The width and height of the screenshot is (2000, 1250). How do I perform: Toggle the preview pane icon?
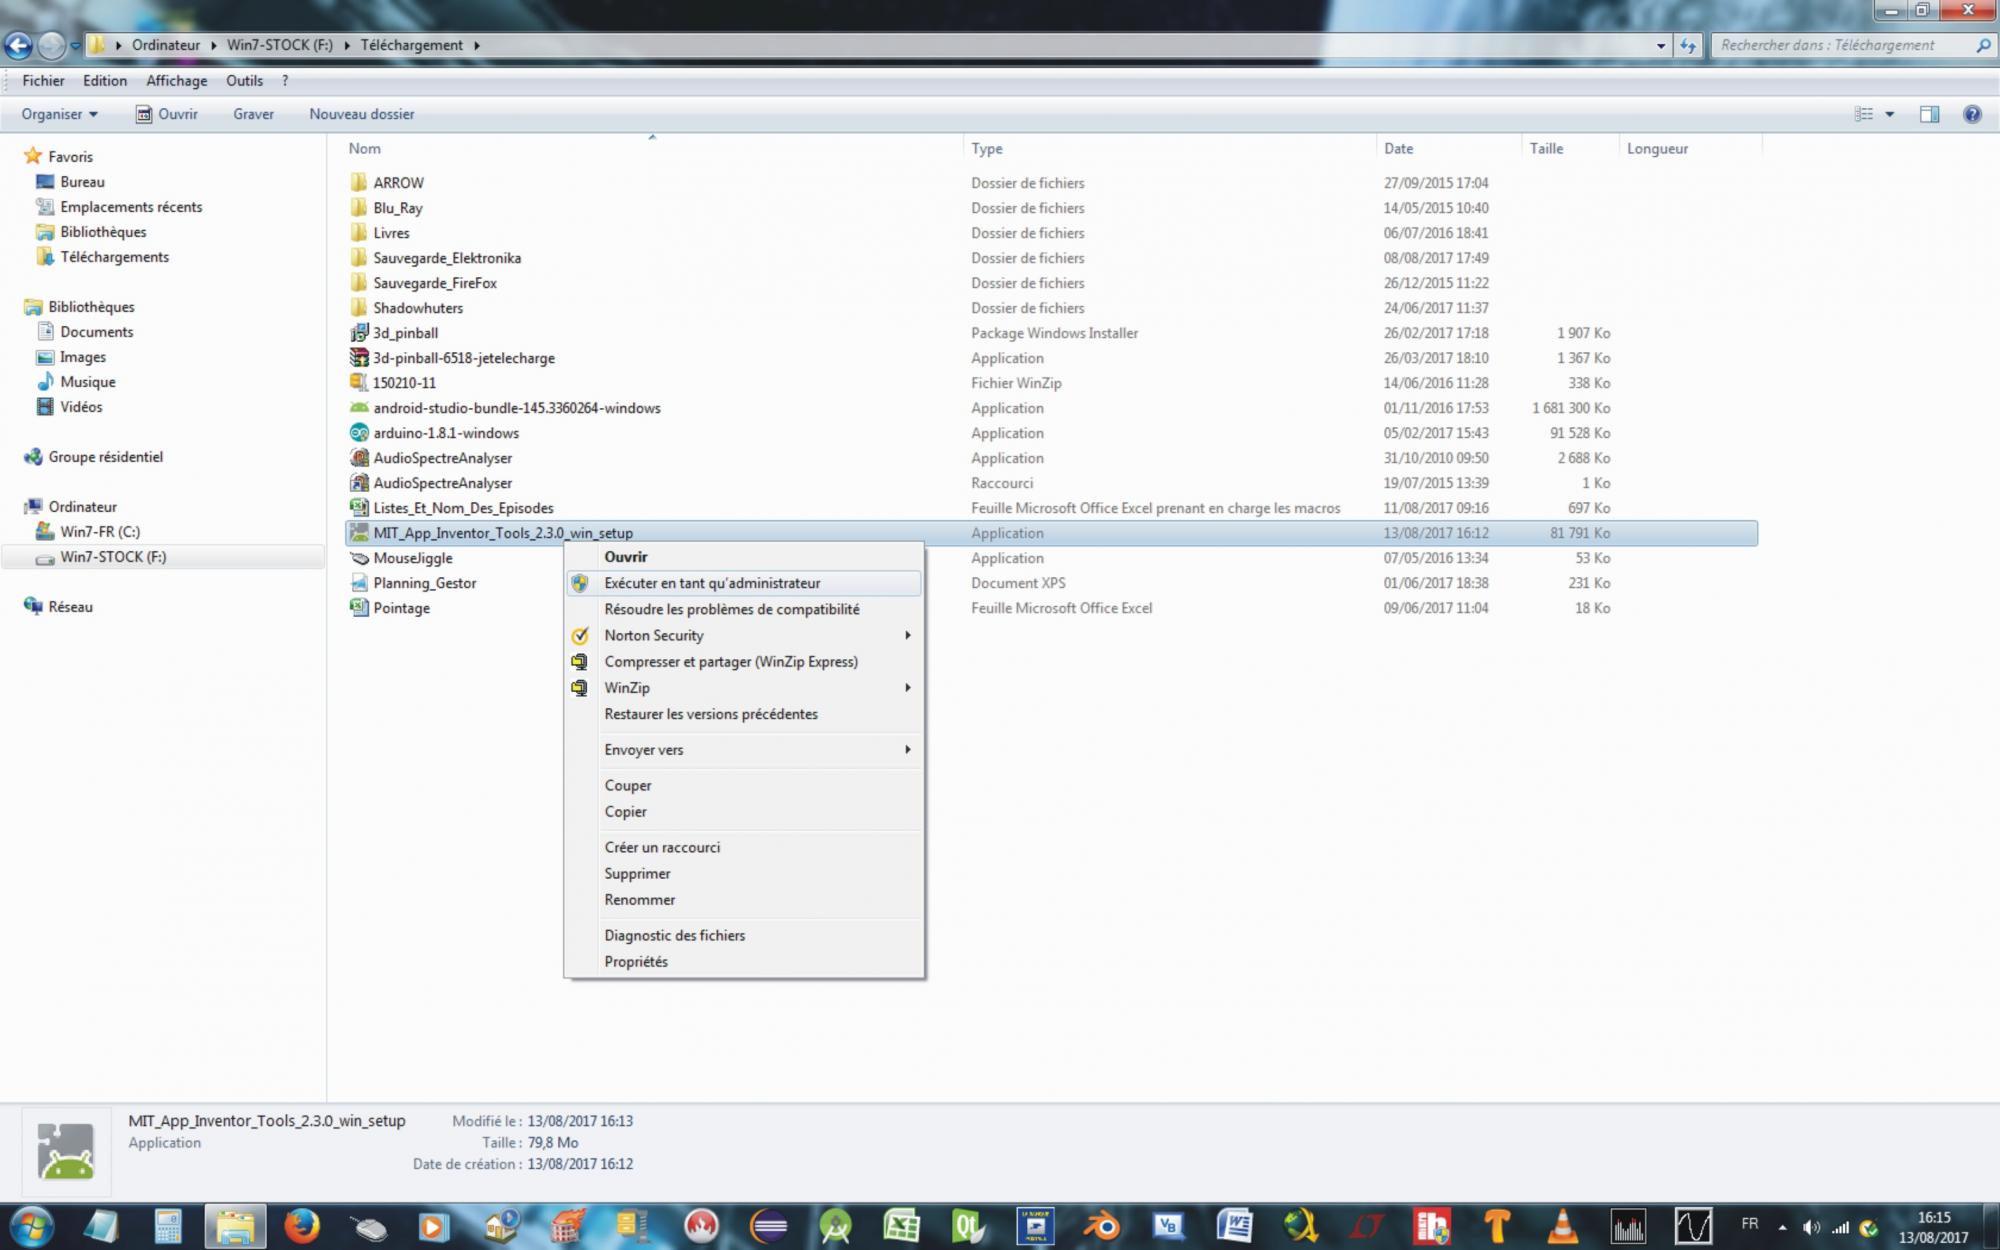click(x=1929, y=114)
